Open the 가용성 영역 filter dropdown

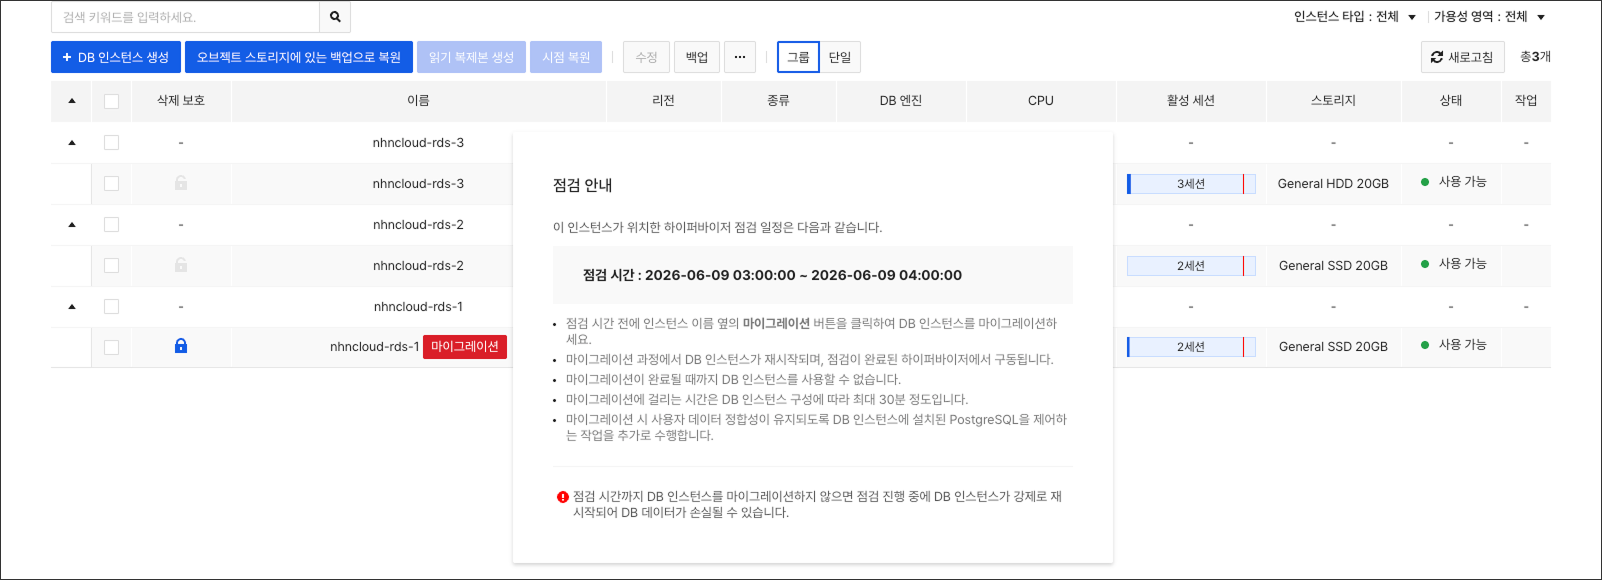[1490, 17]
